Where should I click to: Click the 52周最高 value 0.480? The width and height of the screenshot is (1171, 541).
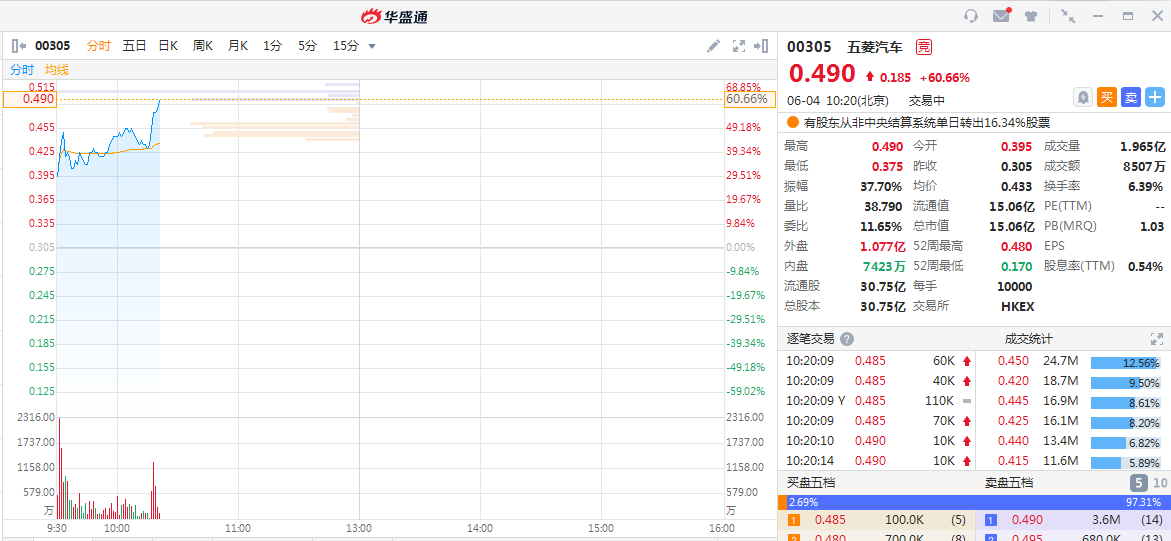point(1016,246)
